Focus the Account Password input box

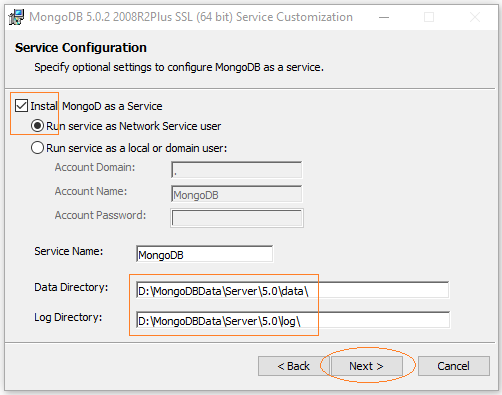pyautogui.click(x=237, y=218)
